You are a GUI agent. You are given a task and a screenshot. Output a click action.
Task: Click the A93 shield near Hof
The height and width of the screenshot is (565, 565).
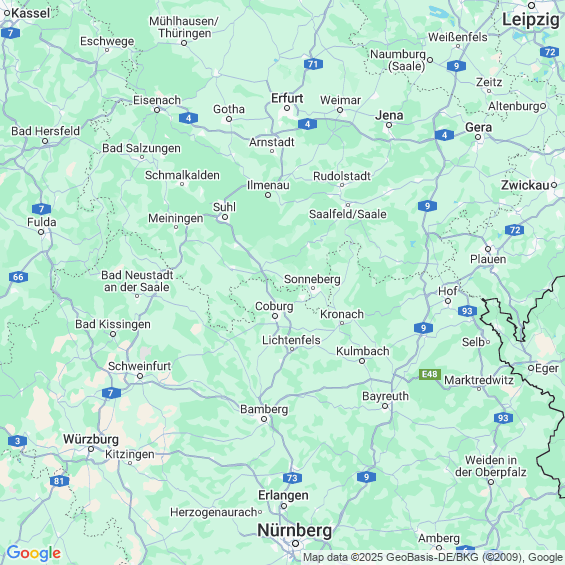467,311
